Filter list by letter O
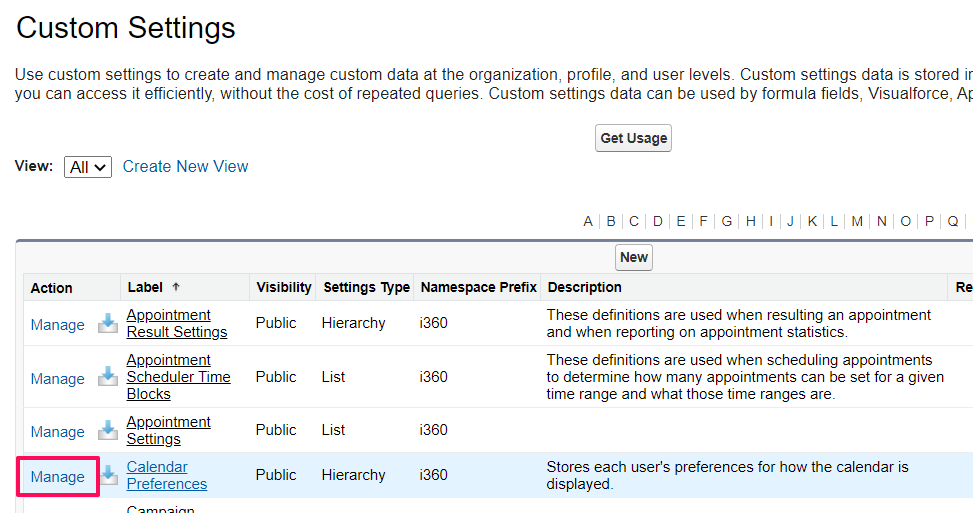Viewport: 973px width, 513px height. [905, 221]
